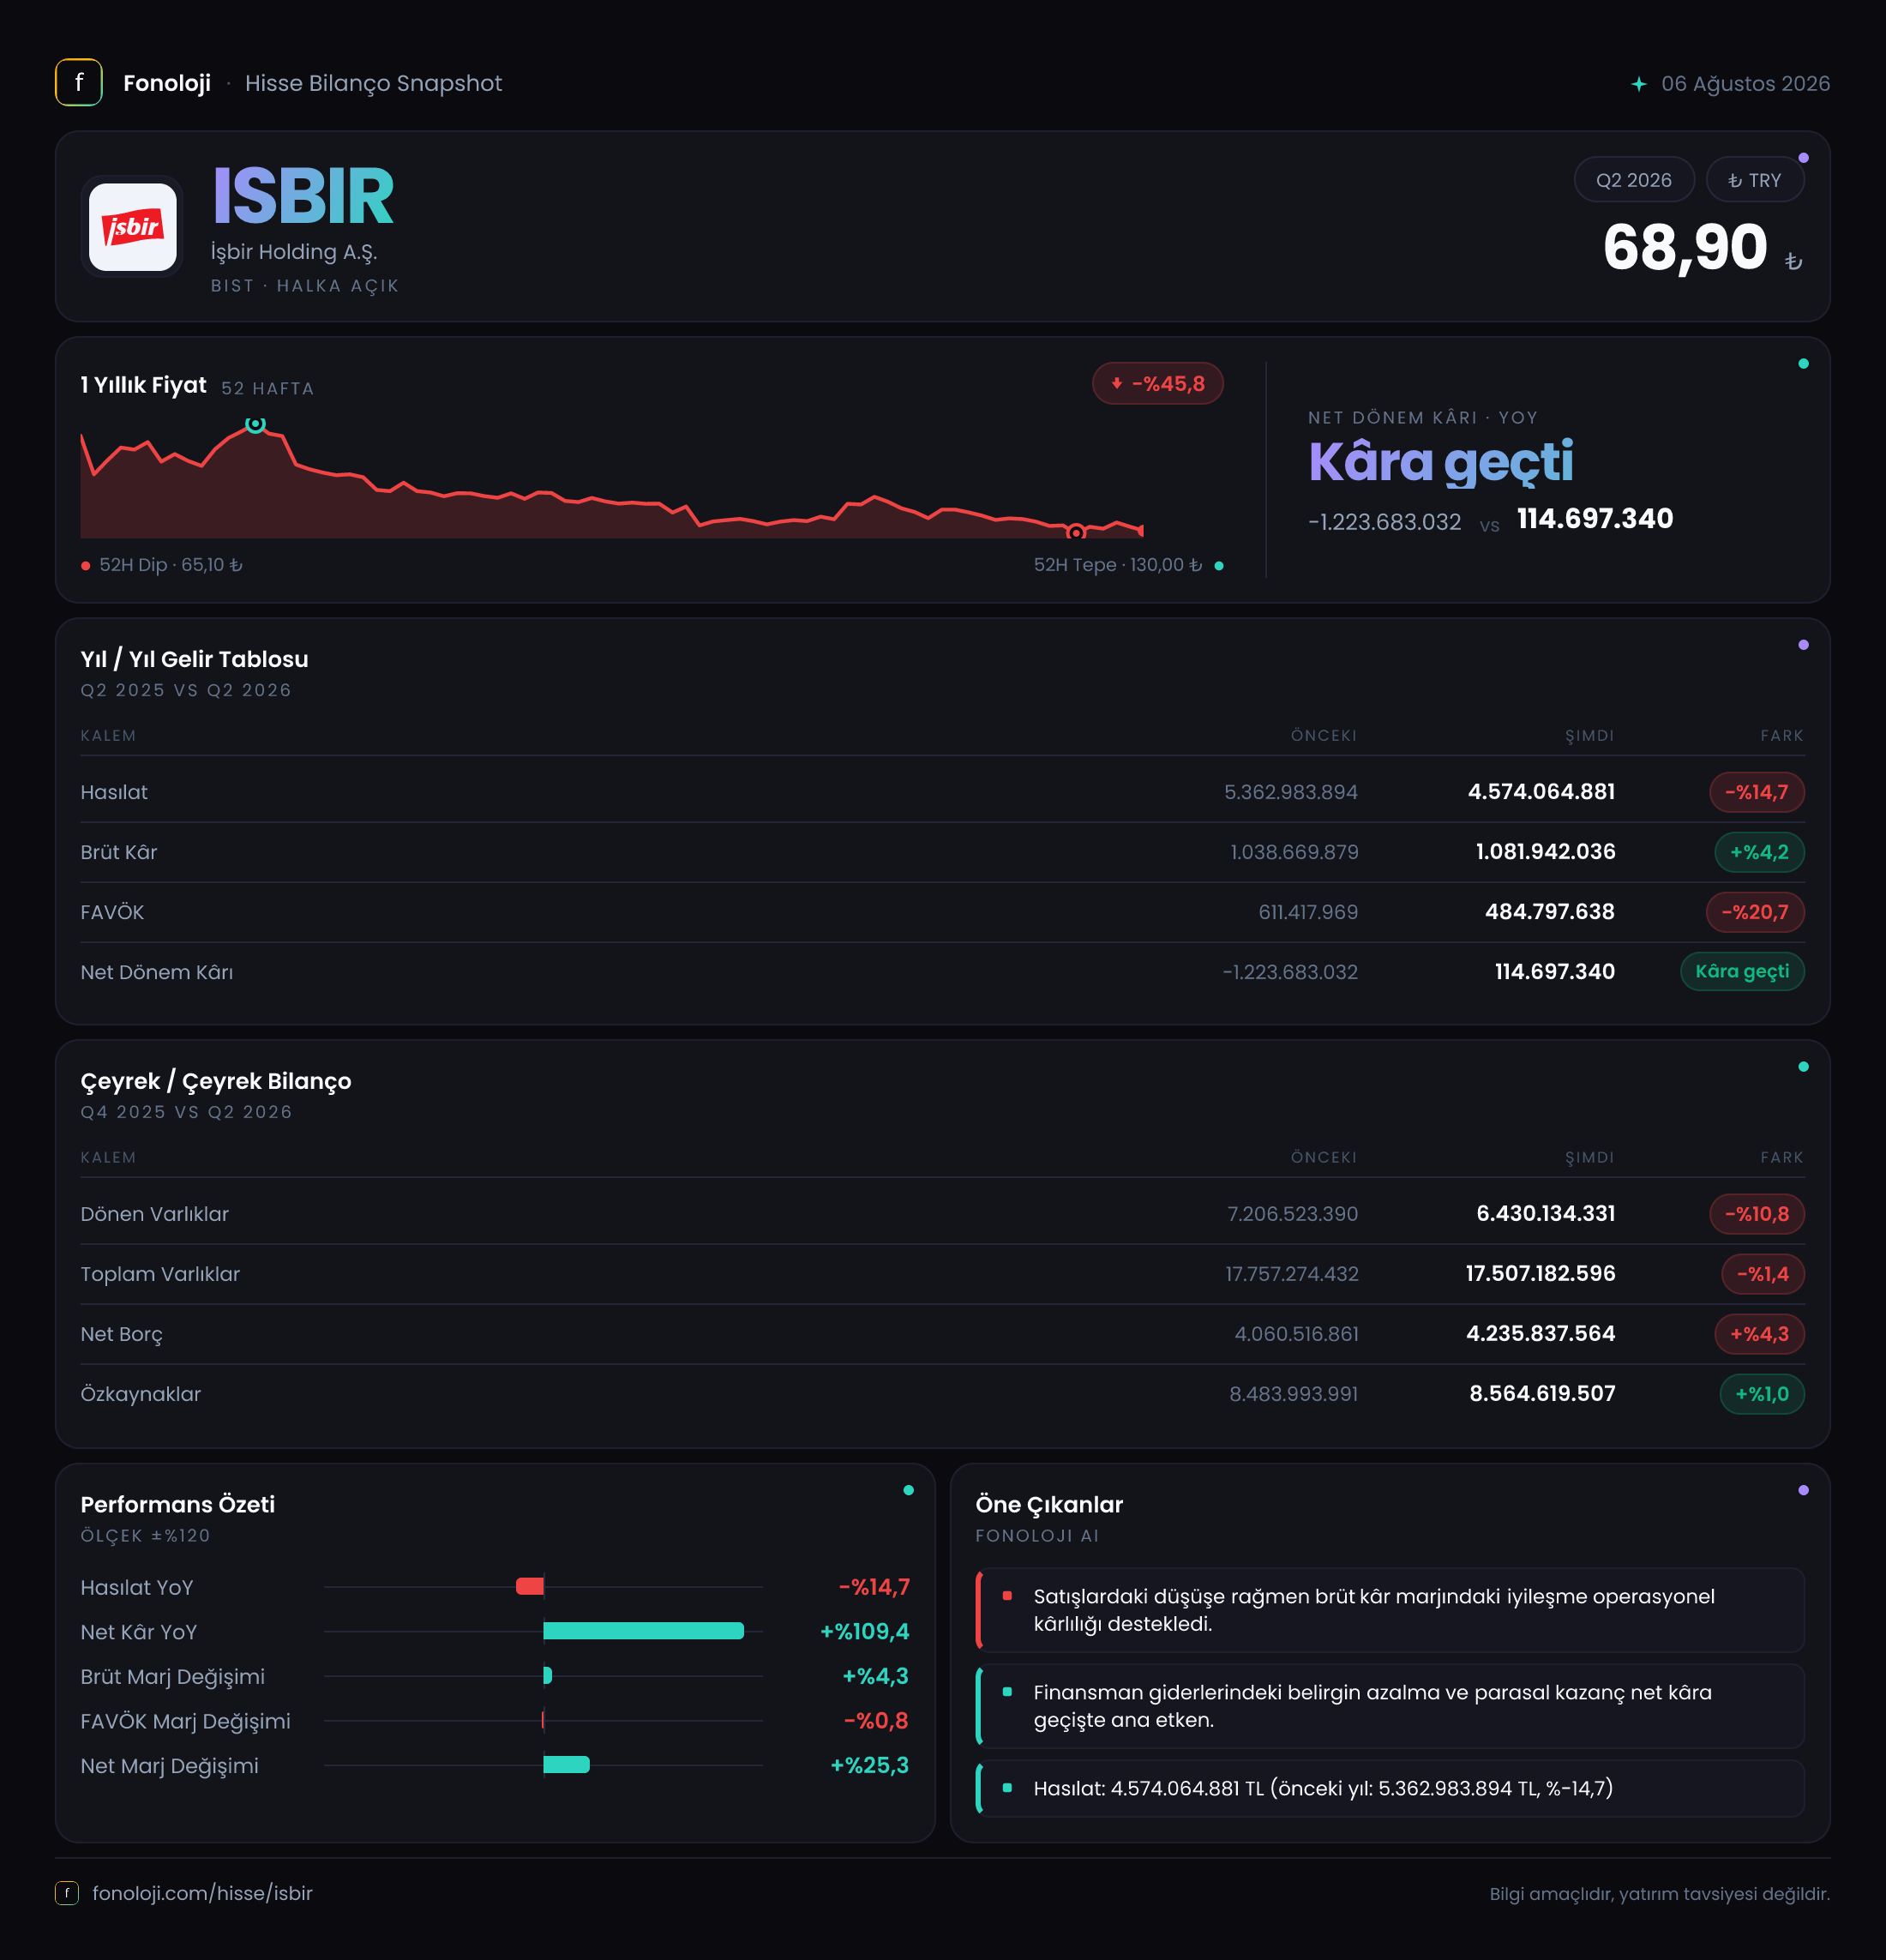Click the -%20,7 badge in the FAVÖK row
The image size is (1886, 1960).
pyautogui.click(x=1755, y=912)
